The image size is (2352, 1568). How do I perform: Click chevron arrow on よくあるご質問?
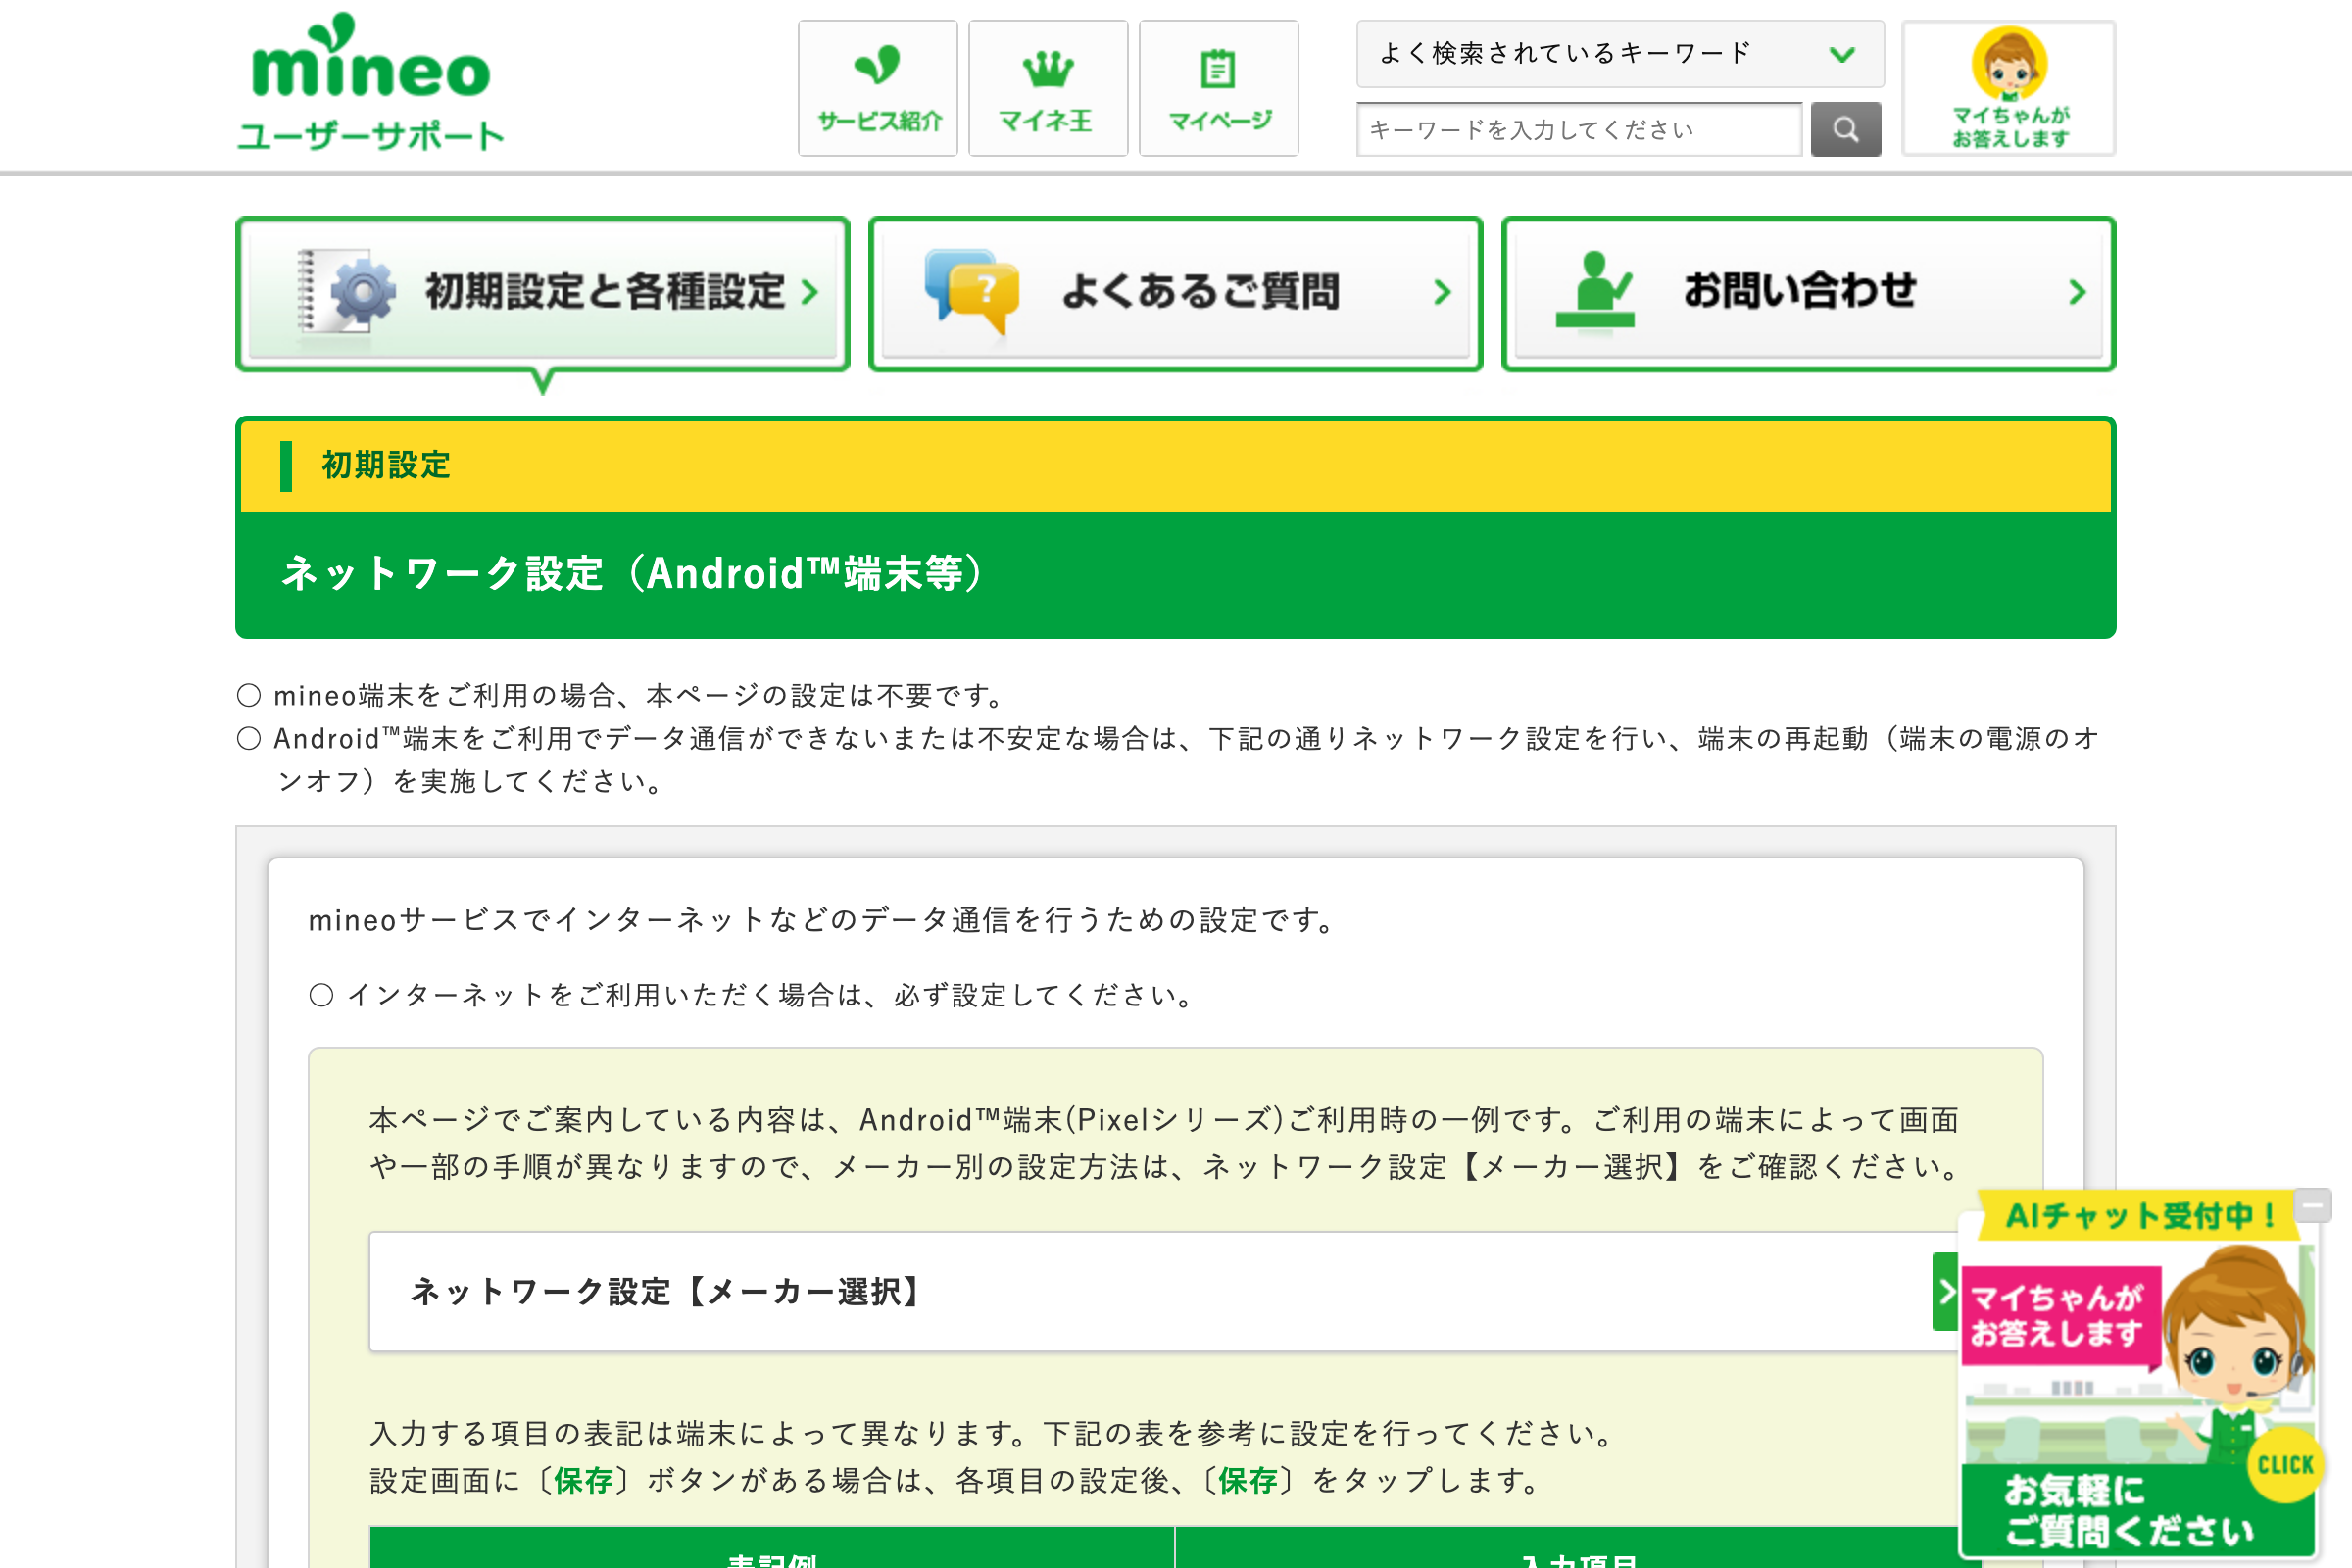[x=1442, y=292]
